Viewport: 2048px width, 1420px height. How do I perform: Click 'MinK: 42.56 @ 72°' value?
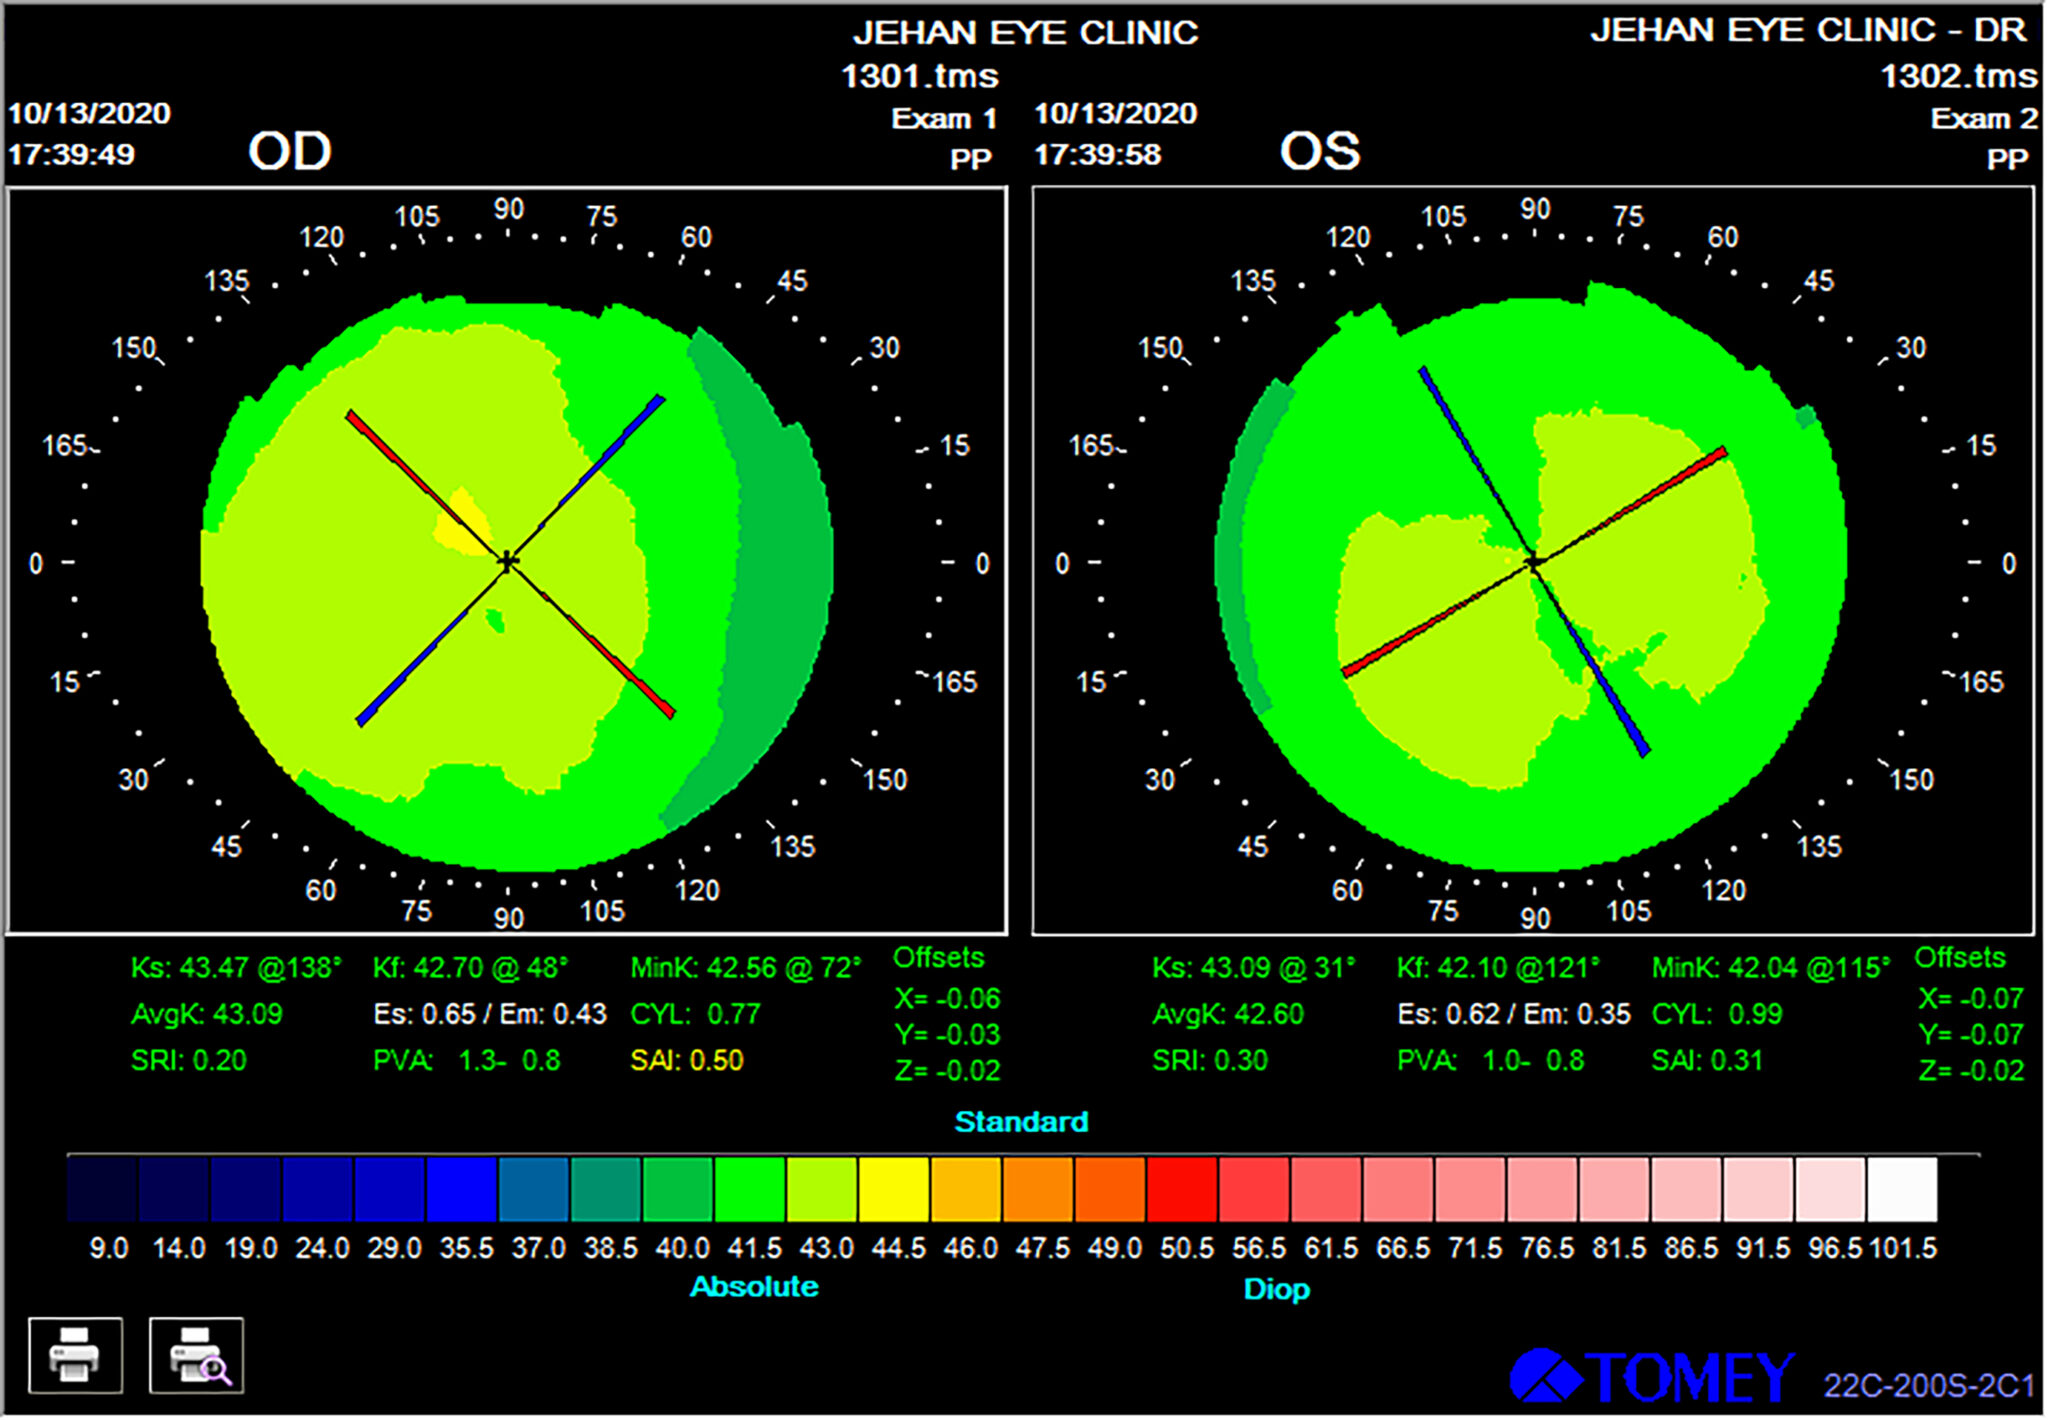(x=745, y=968)
